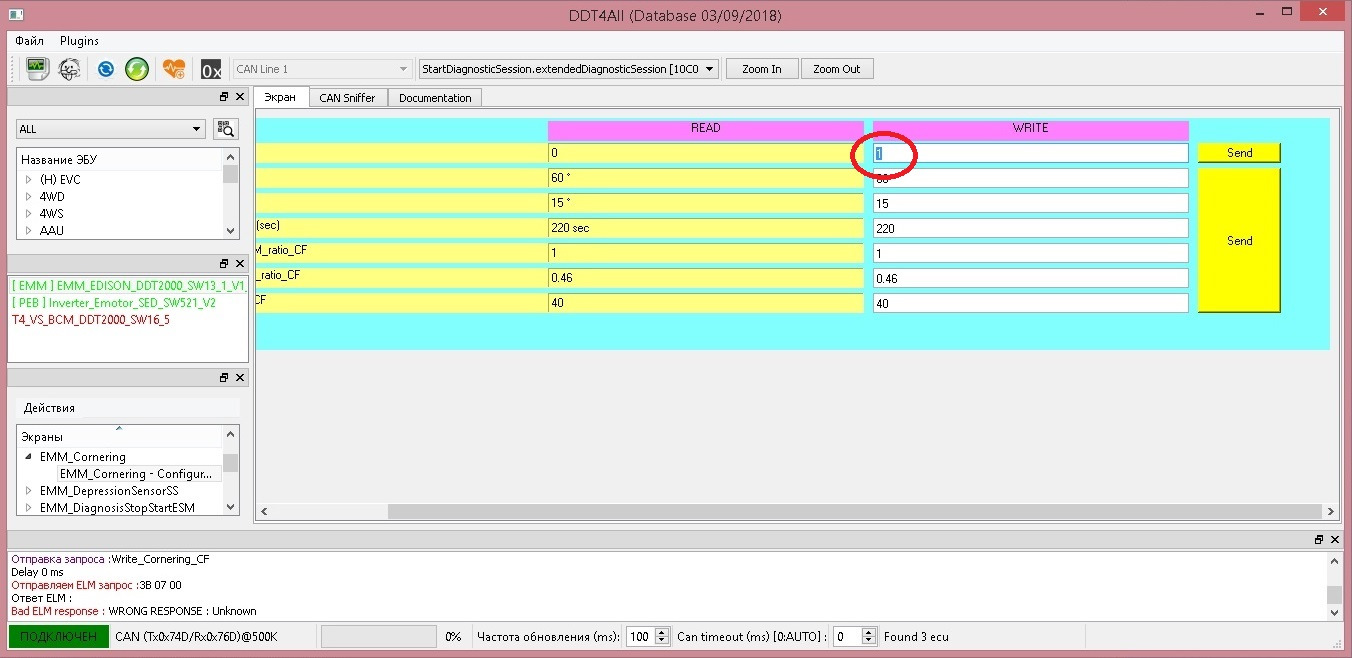The height and width of the screenshot is (658, 1352).
Task: Select Inverter_Emotor_SED_SW521_V2 ECU entry
Action: (x=114, y=302)
